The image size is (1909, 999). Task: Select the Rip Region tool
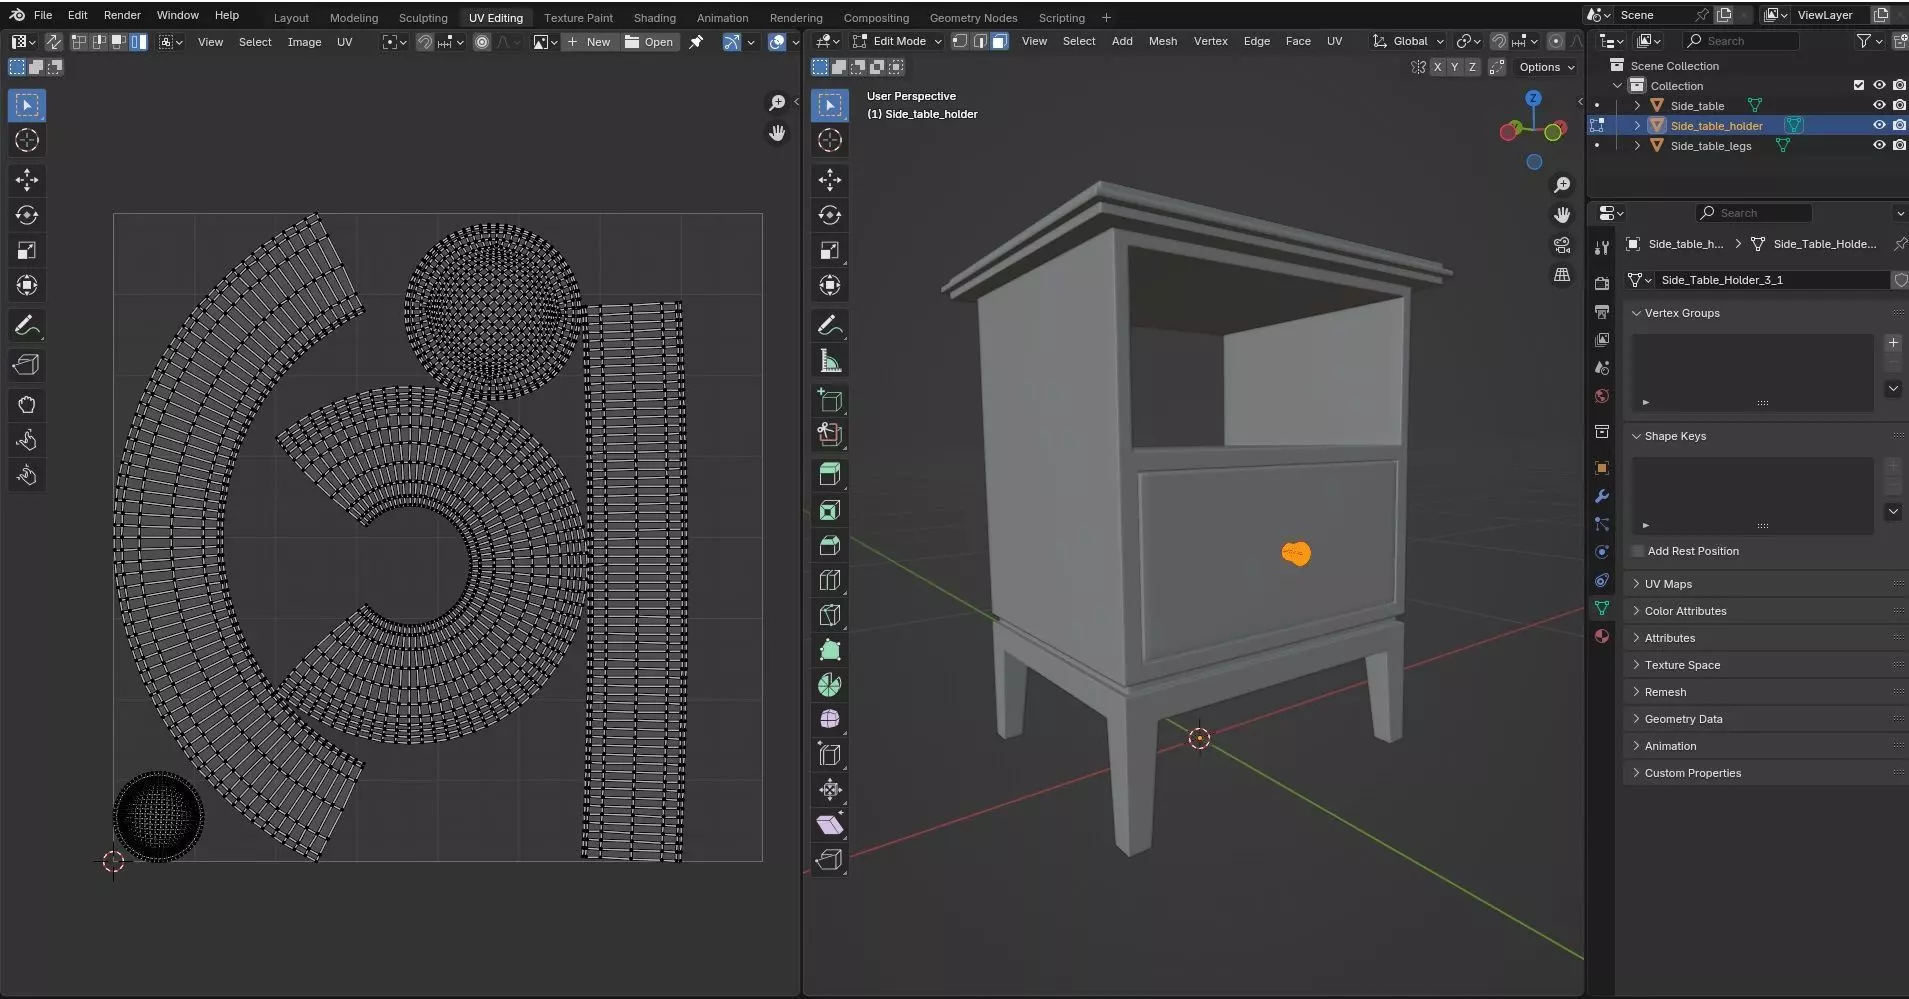829,859
